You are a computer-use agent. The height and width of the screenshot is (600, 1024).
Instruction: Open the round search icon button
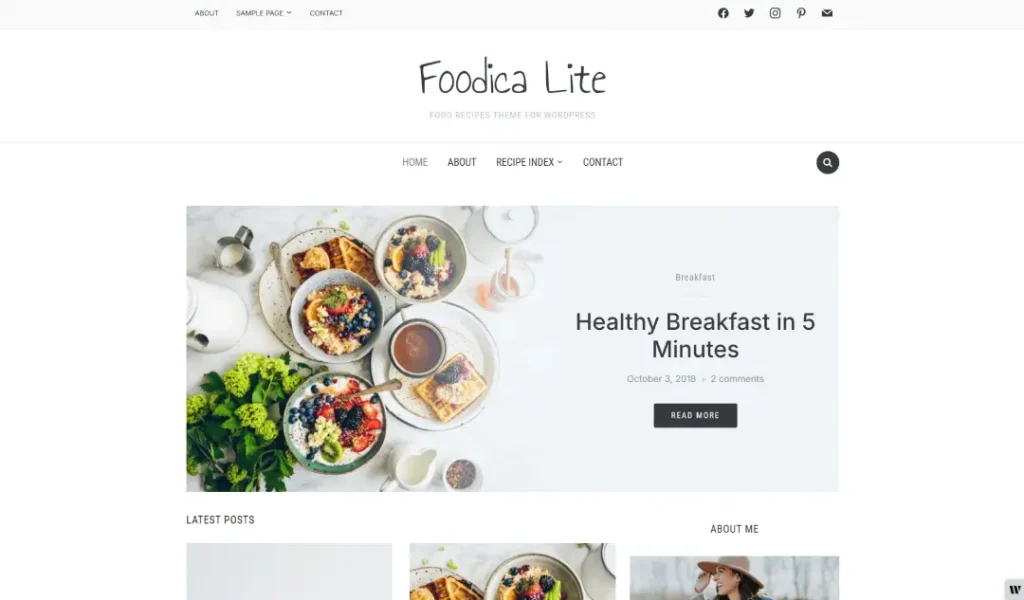pyautogui.click(x=827, y=163)
